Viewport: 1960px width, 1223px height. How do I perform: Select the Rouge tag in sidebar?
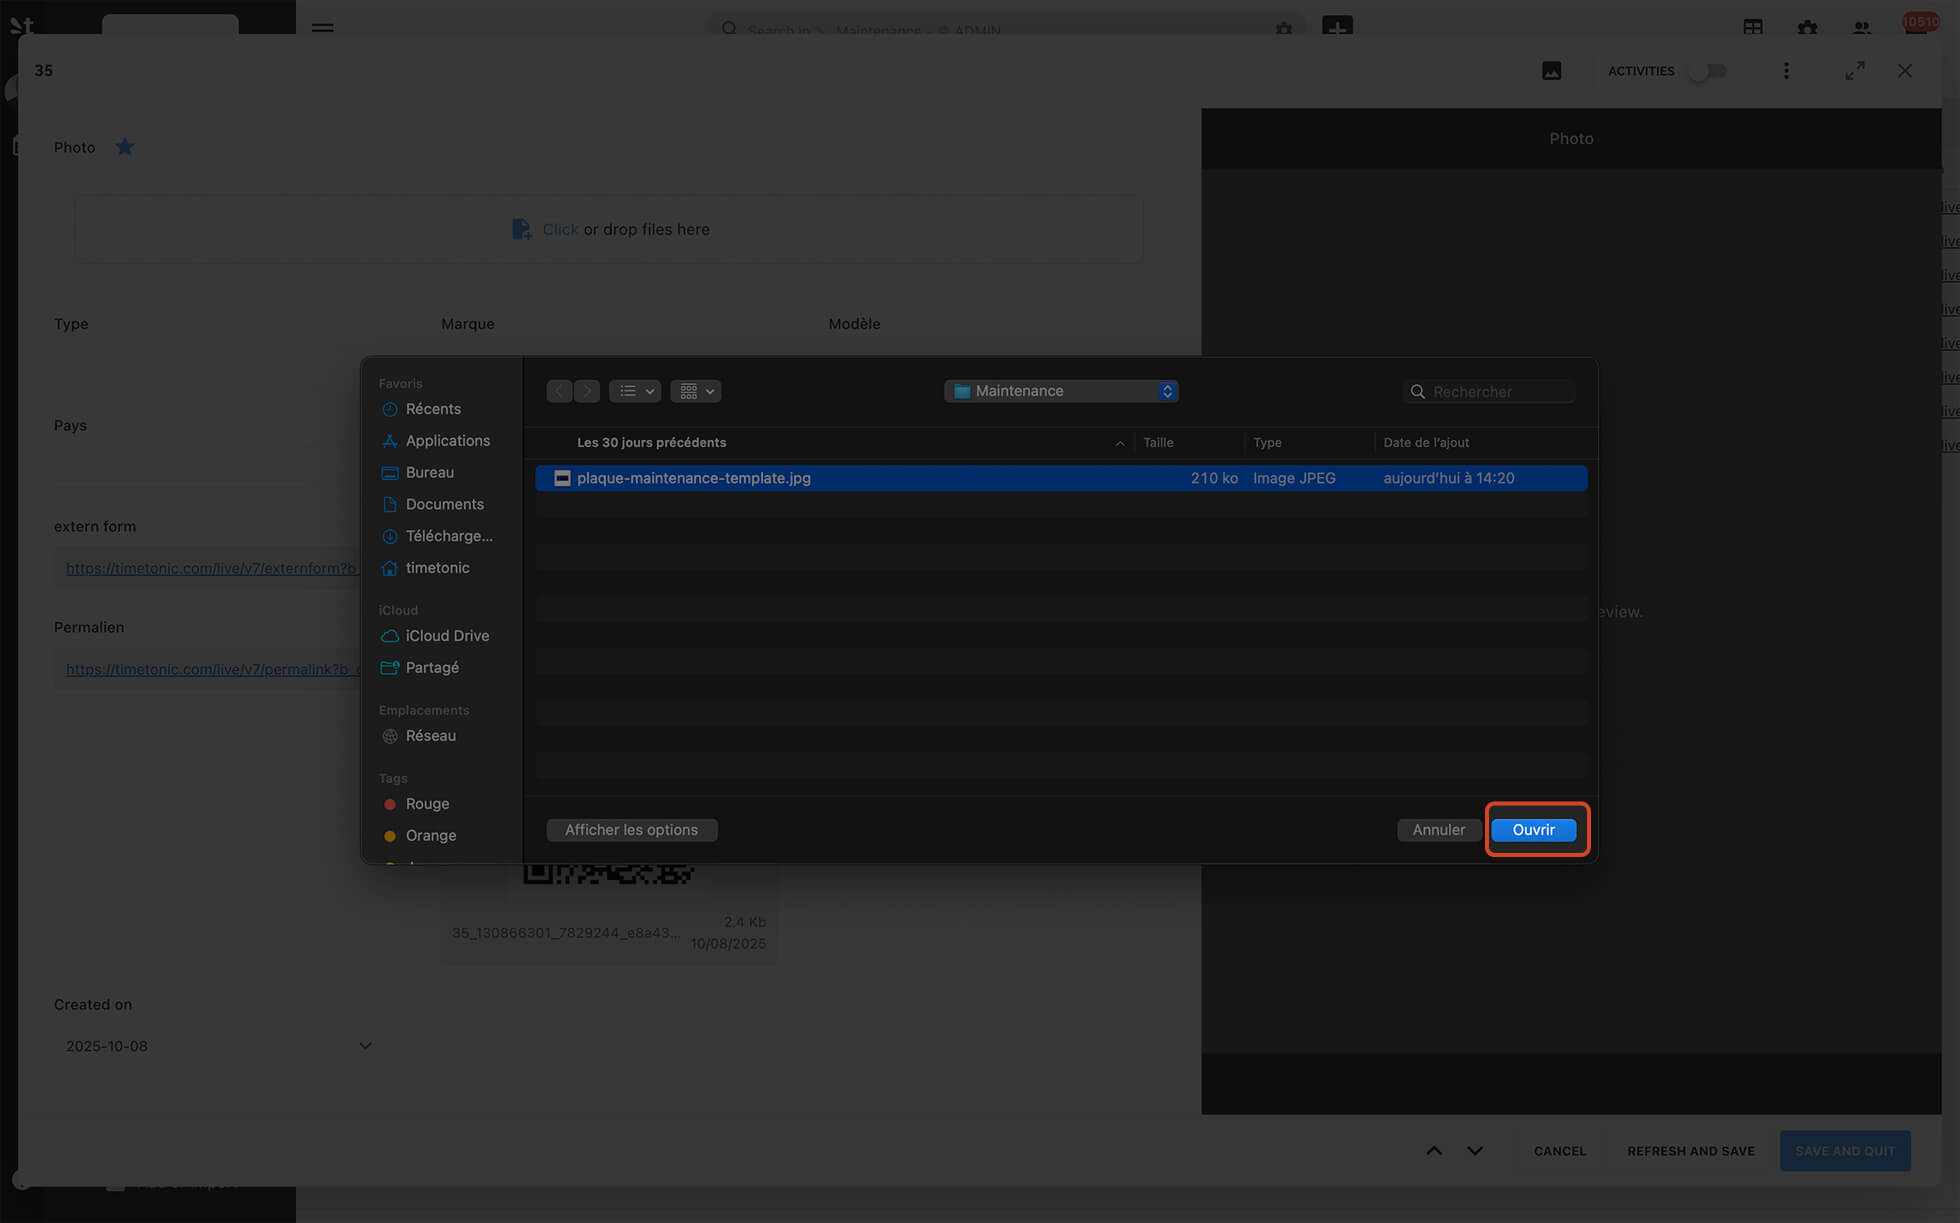(x=427, y=804)
